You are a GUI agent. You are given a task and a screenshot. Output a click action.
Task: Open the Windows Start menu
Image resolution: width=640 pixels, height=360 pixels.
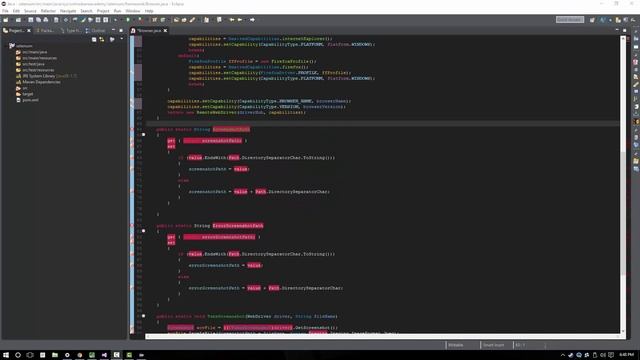pos(6,355)
